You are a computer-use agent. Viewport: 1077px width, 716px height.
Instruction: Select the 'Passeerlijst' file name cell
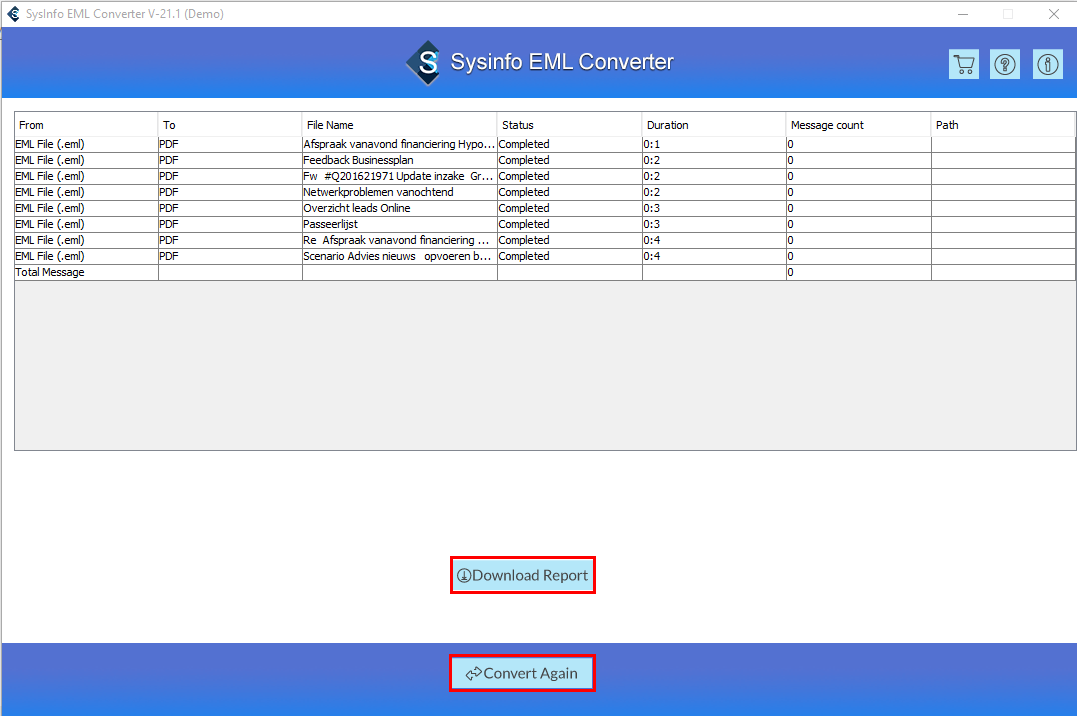click(x=400, y=224)
